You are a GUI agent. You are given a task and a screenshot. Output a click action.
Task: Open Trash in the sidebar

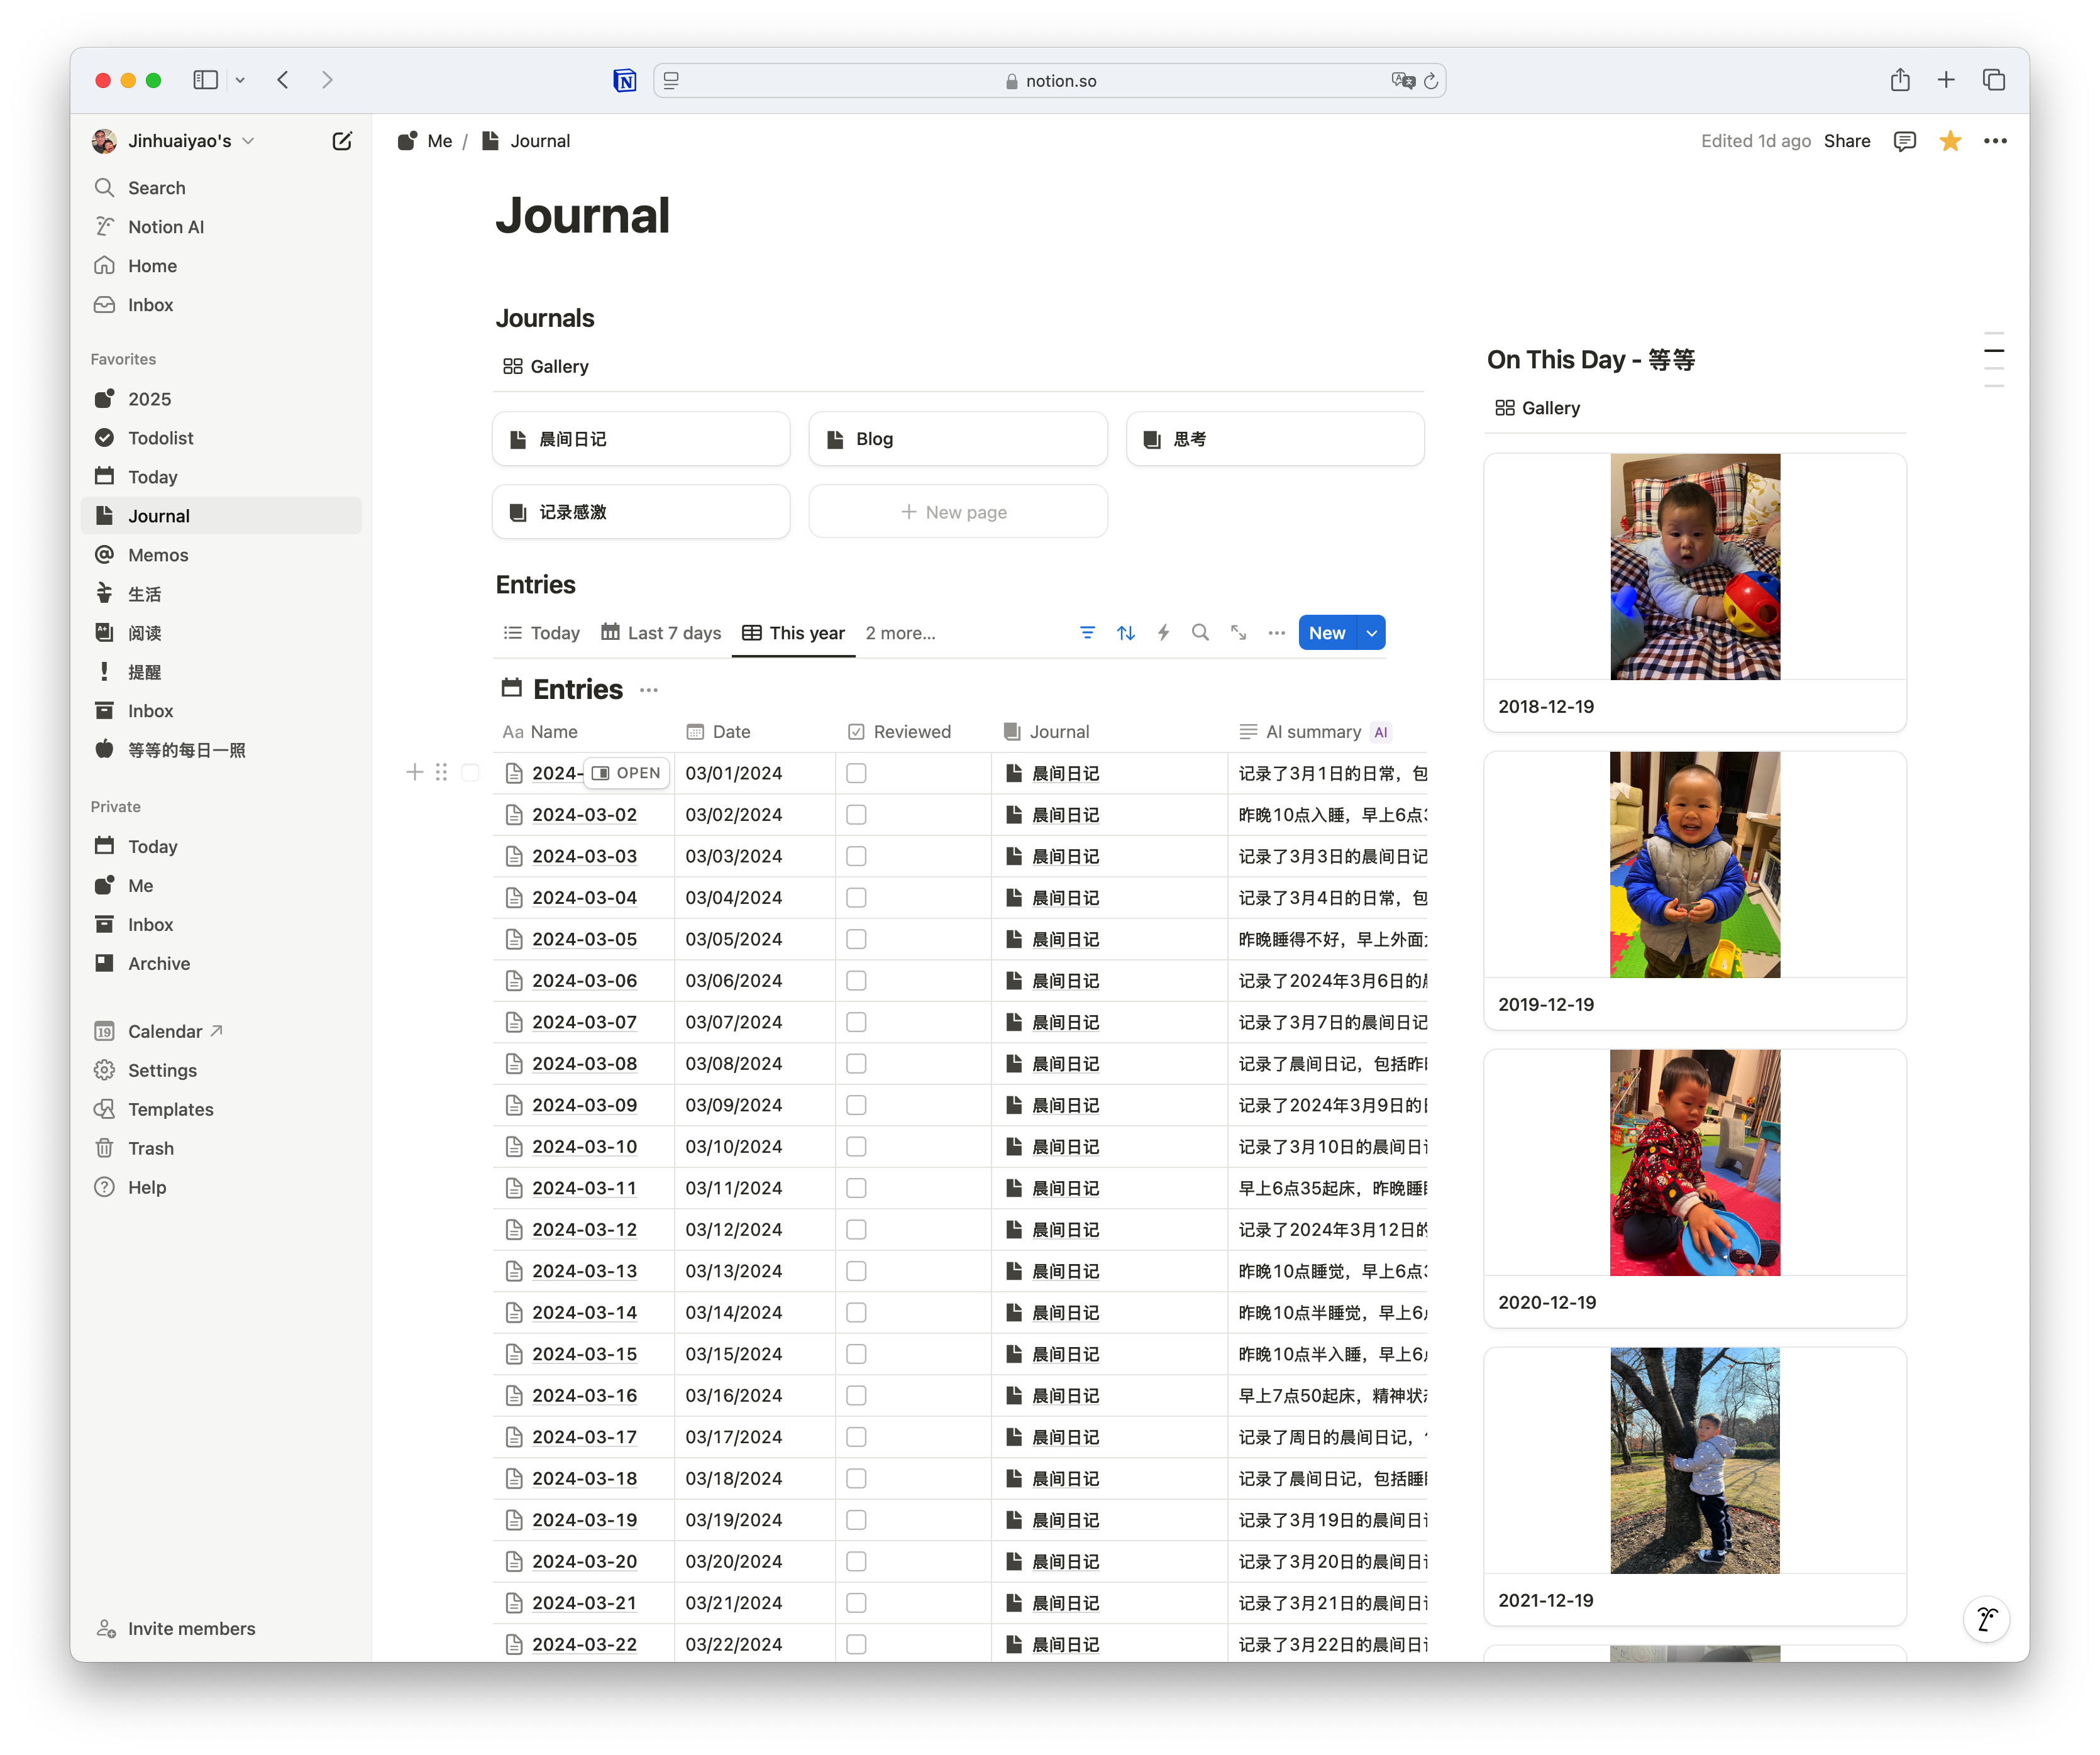pyautogui.click(x=220, y=1148)
